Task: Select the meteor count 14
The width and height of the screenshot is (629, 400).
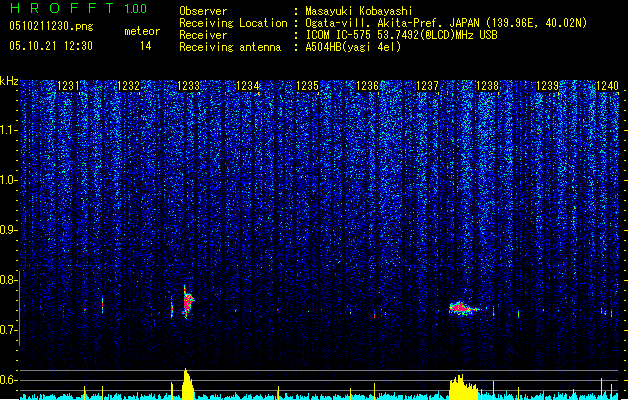Action: click(x=146, y=46)
